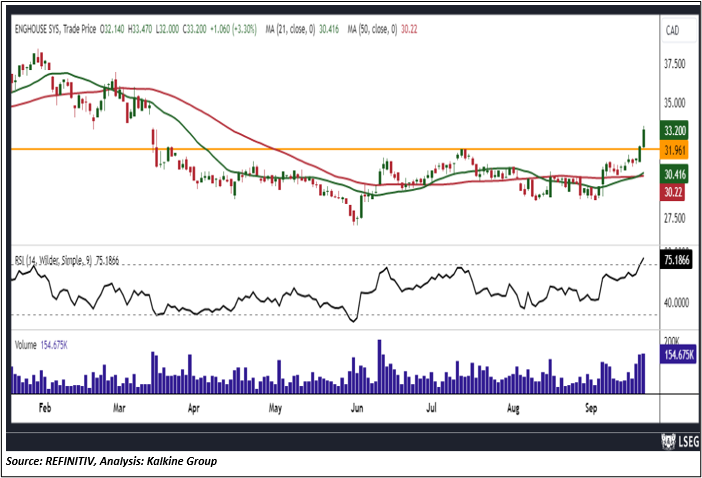Click the Jun label on time axis
Screen dimensions: 702x478
[357, 408]
